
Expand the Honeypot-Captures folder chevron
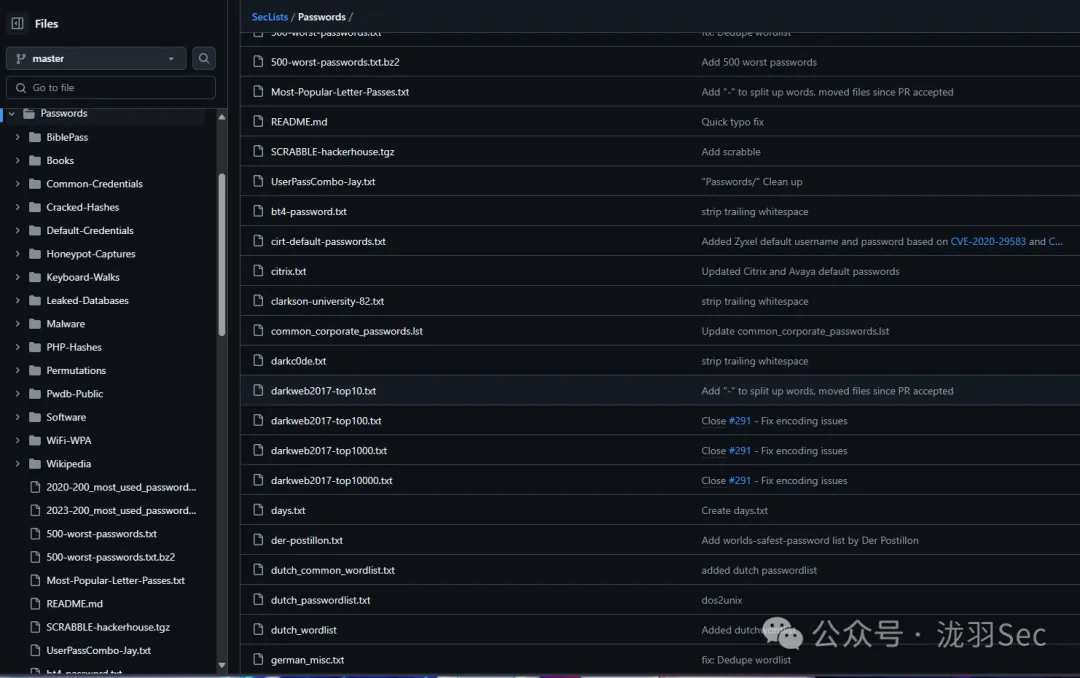point(17,254)
